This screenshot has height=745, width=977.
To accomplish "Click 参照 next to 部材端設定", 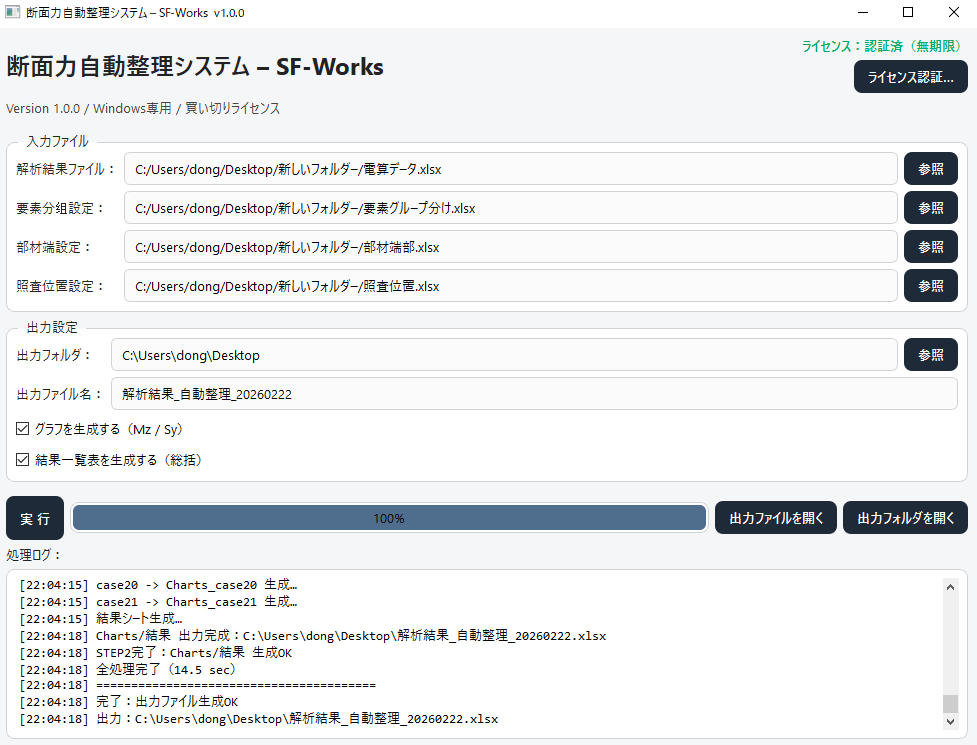I will (930, 247).
